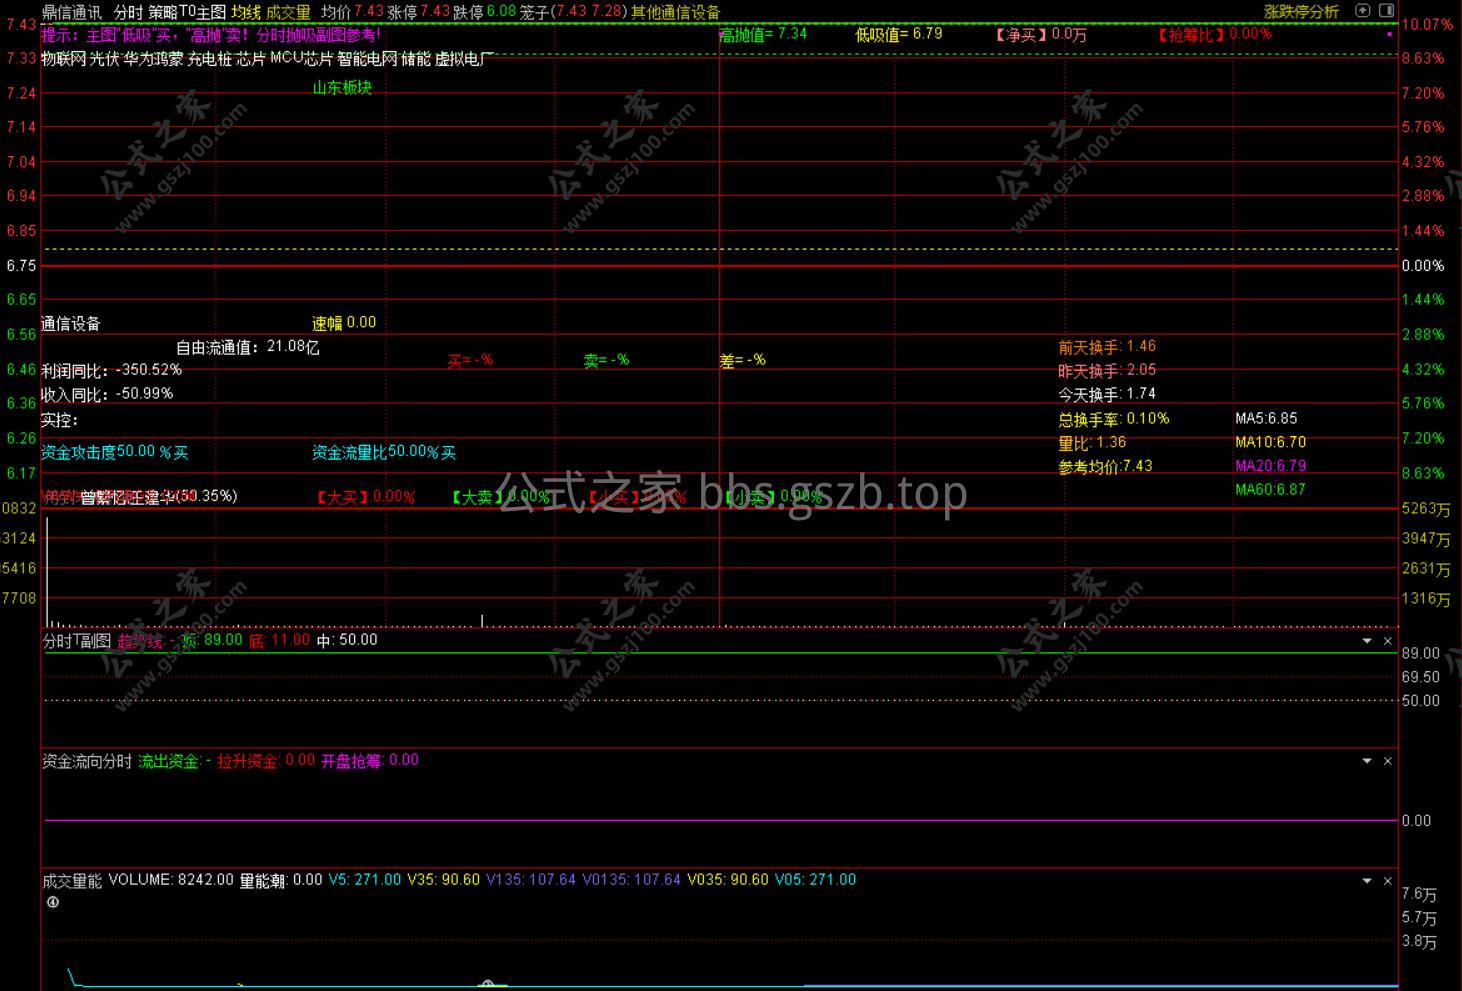Click 今天换手: 1.74 text
This screenshot has width=1462, height=991.
pyautogui.click(x=1107, y=394)
